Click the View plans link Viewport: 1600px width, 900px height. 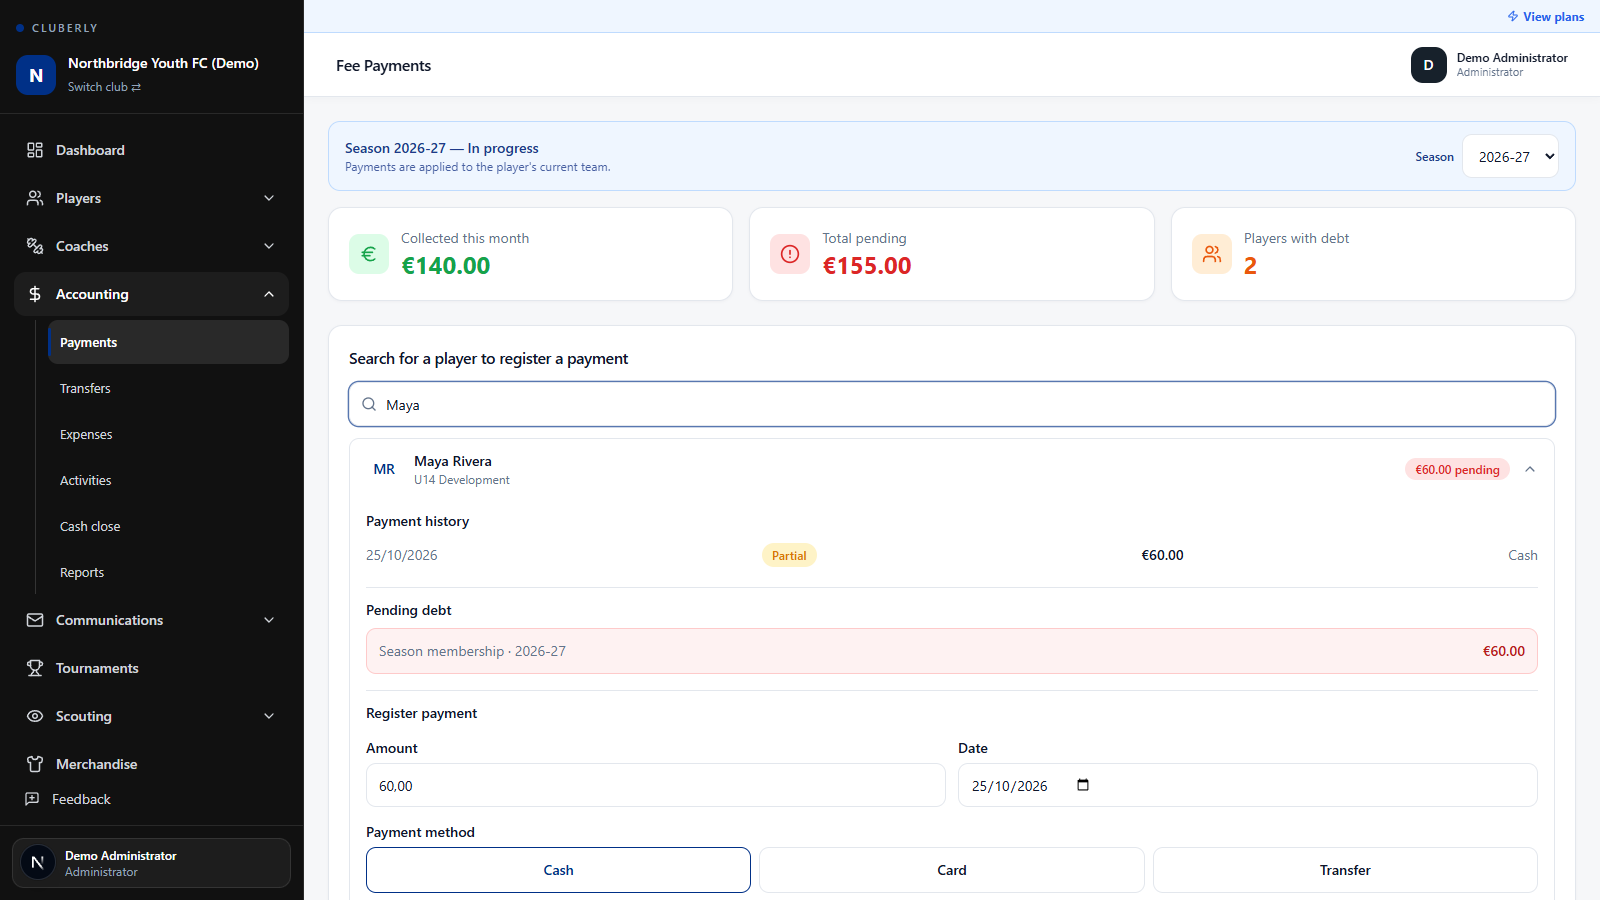(1546, 17)
